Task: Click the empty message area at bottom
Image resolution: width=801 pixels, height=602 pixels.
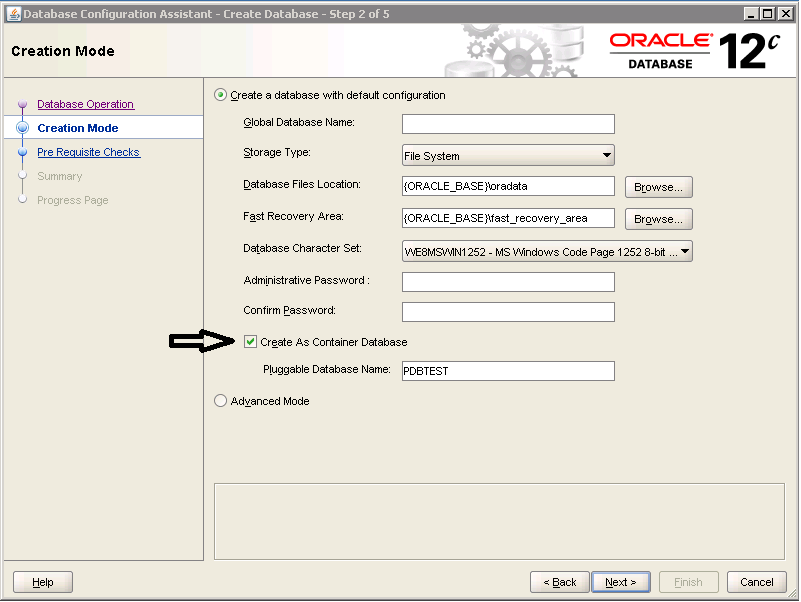Action: point(499,521)
